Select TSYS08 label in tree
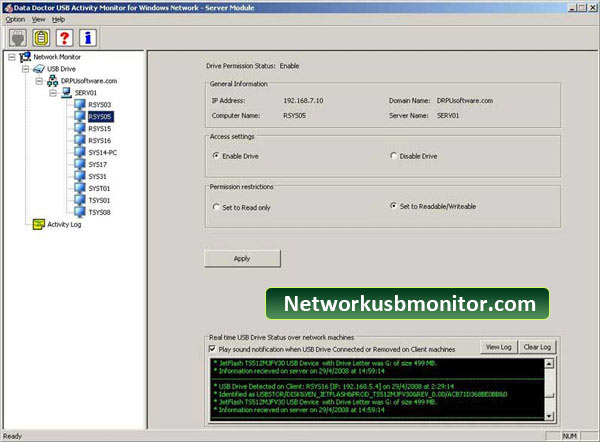Viewport: 600px width, 442px height. click(99, 212)
